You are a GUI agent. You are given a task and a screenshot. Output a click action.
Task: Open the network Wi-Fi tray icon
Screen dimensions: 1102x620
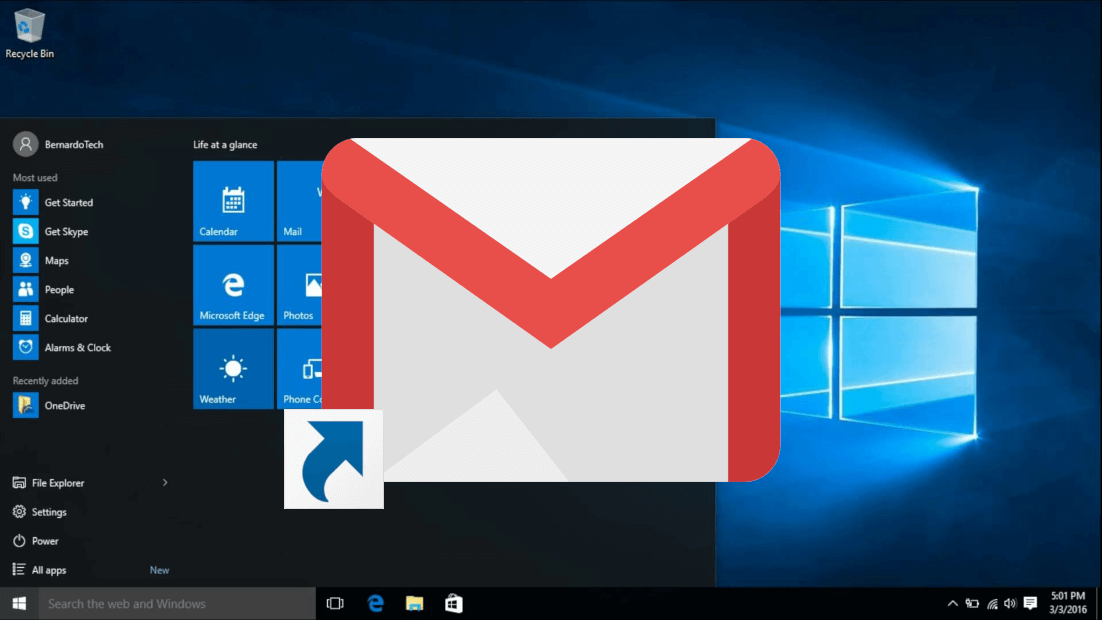tap(992, 604)
